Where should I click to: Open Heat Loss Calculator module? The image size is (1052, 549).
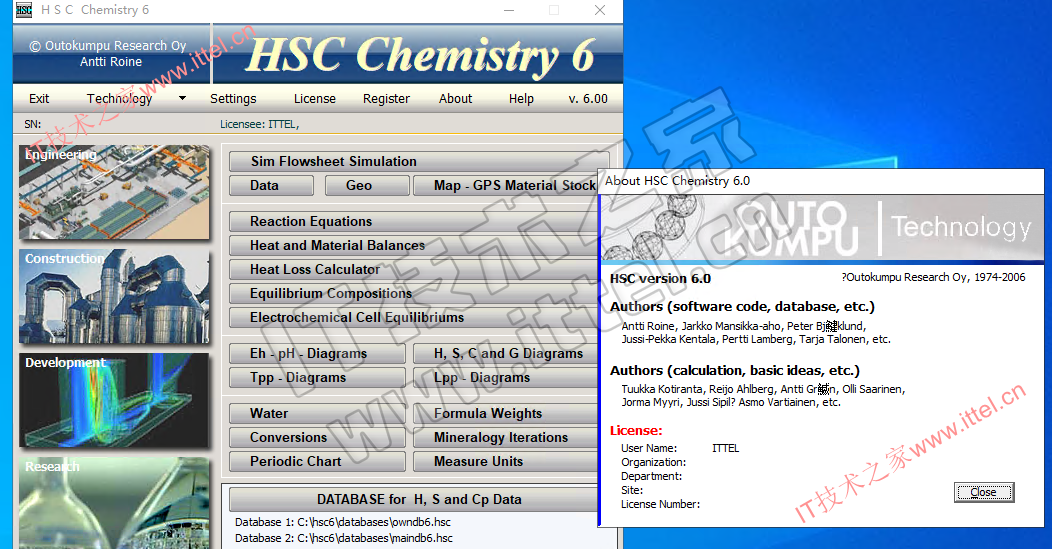(x=413, y=270)
